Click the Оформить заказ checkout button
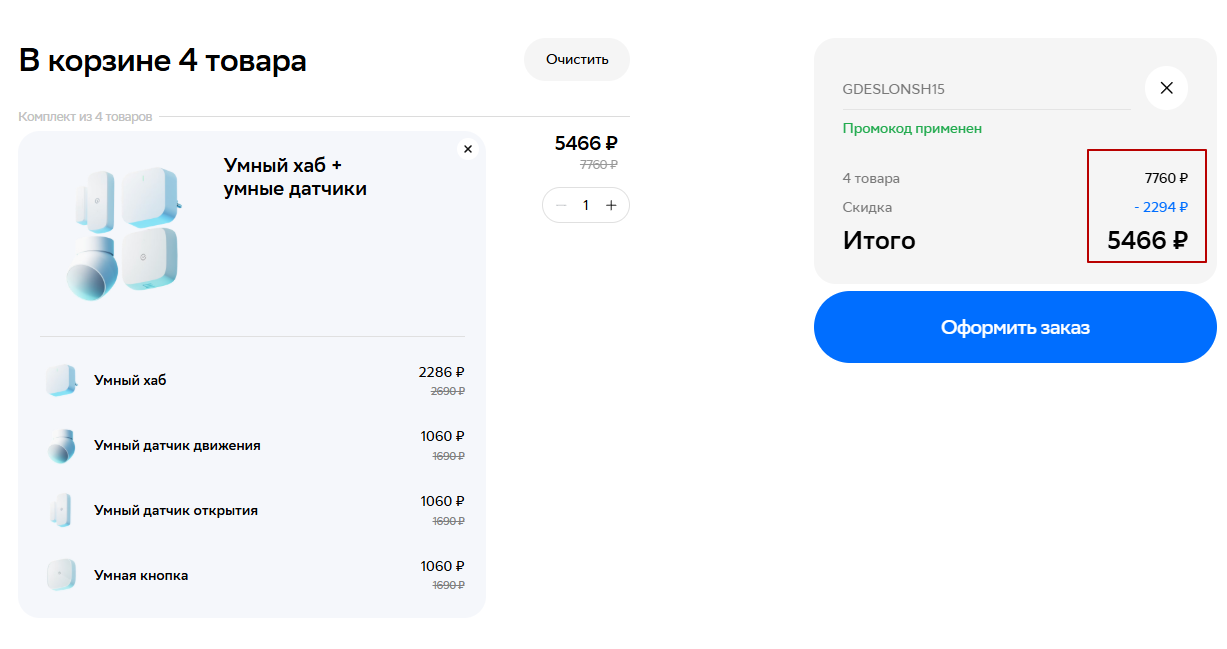The width and height of the screenshot is (1227, 649). [x=1014, y=327]
